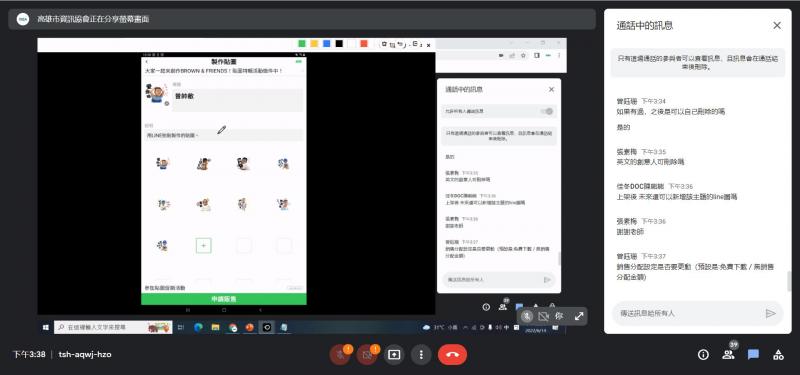The height and width of the screenshot is (375, 800).
Task: Click send message arrow in chat panel
Action: point(770,313)
